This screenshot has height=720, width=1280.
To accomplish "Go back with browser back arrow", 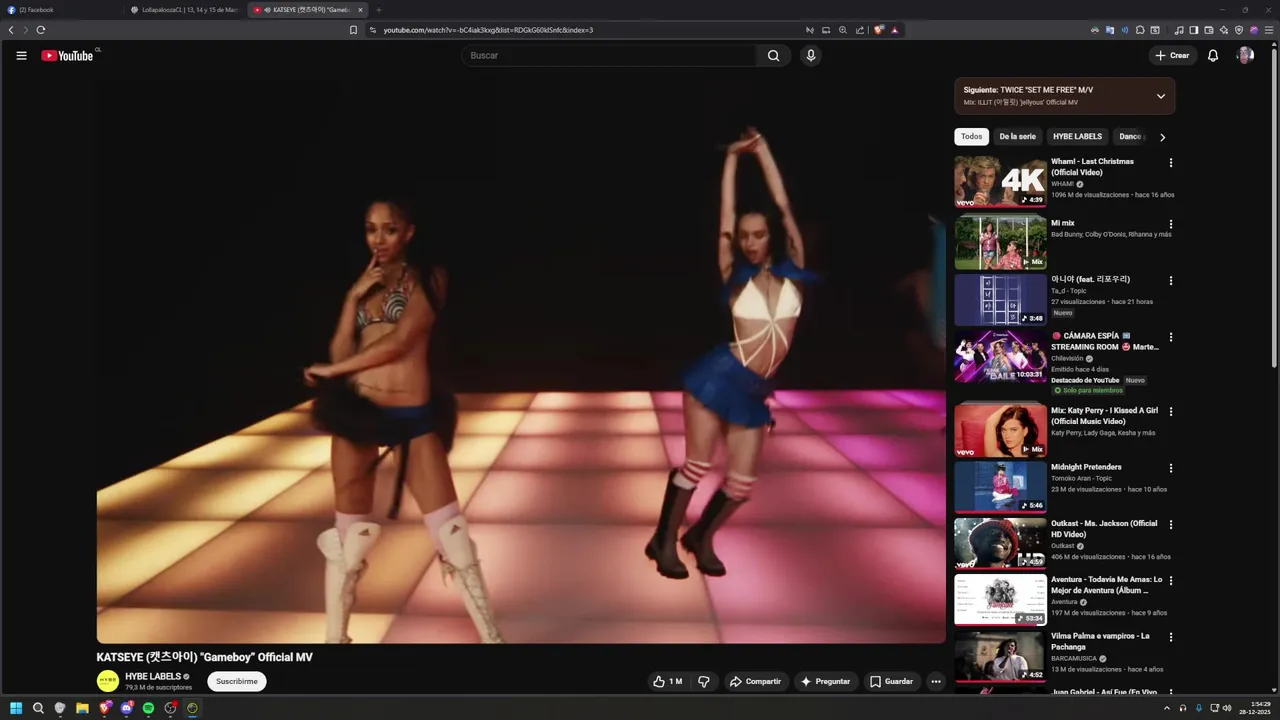I will tap(11, 30).
